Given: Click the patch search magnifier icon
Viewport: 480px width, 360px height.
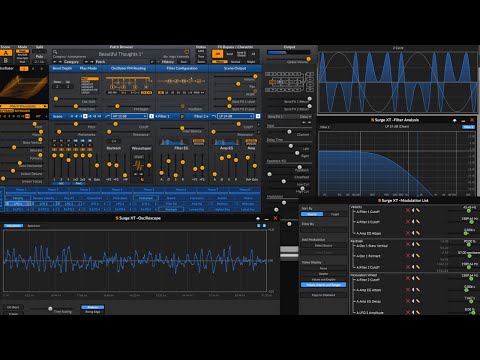Looking at the screenshot, I should pyautogui.click(x=55, y=52).
